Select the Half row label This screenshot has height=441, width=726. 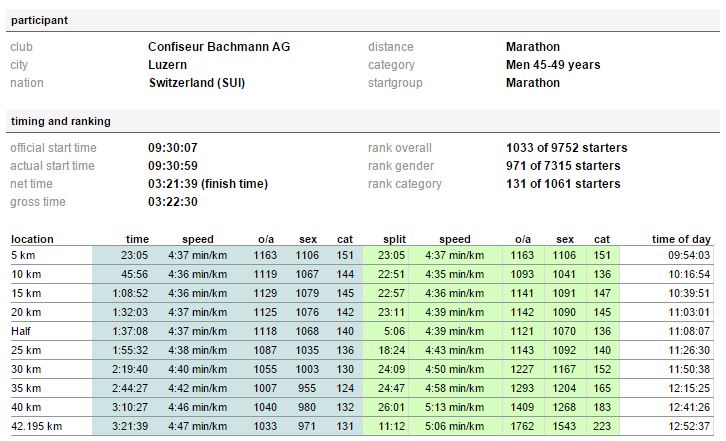21,331
